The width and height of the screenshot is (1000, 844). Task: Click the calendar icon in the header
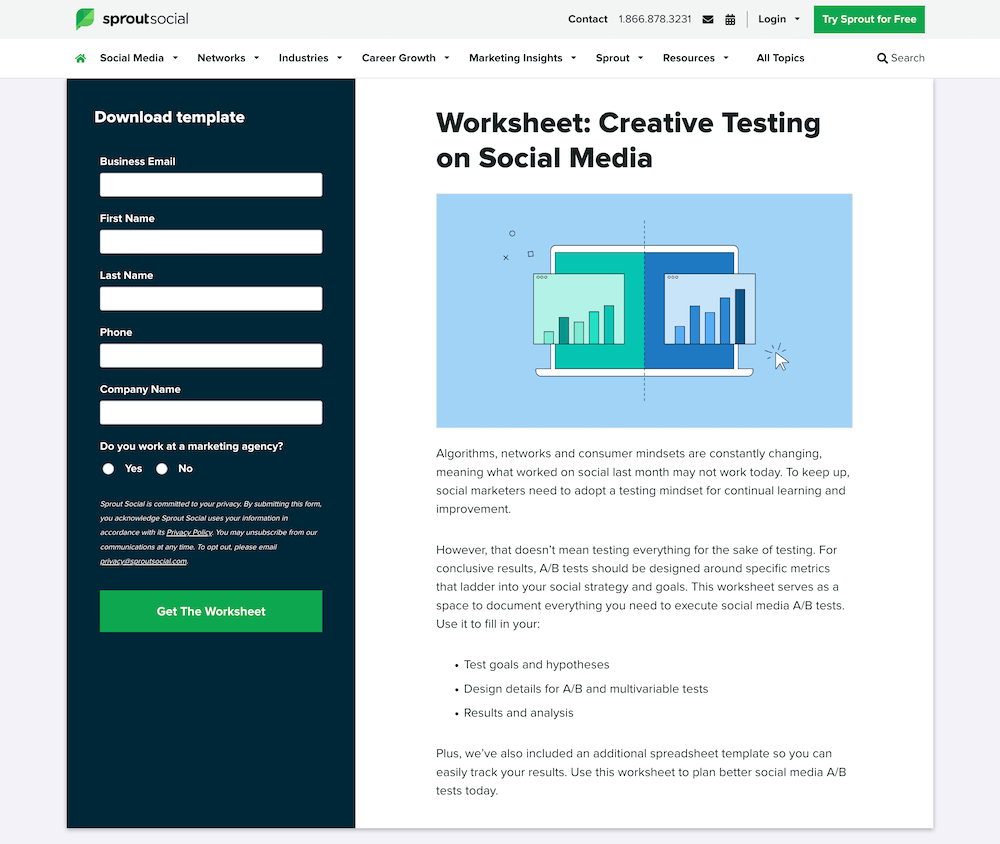pyautogui.click(x=732, y=19)
